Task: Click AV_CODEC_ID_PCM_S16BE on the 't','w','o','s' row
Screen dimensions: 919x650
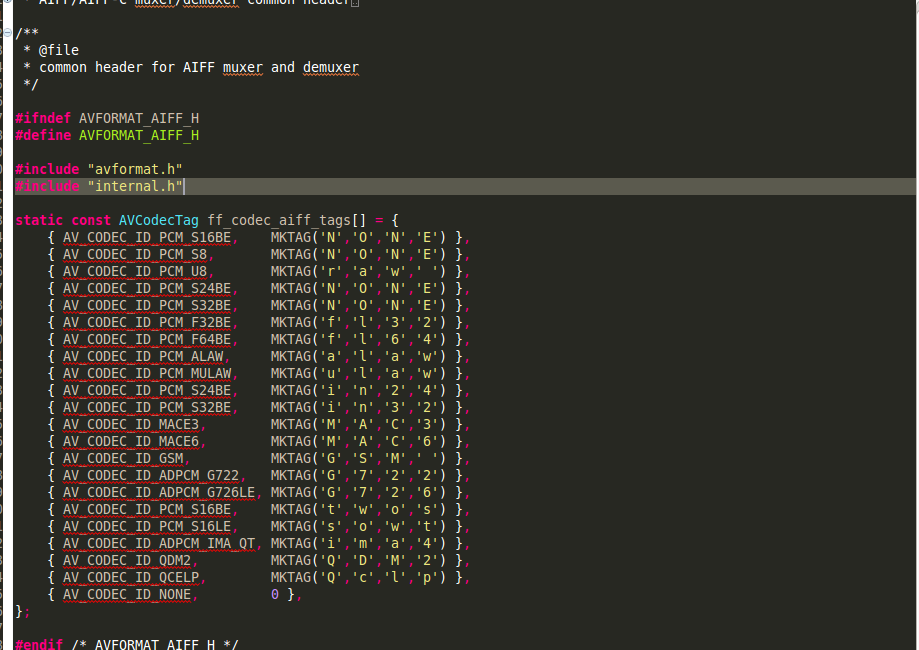Action: [x=147, y=509]
